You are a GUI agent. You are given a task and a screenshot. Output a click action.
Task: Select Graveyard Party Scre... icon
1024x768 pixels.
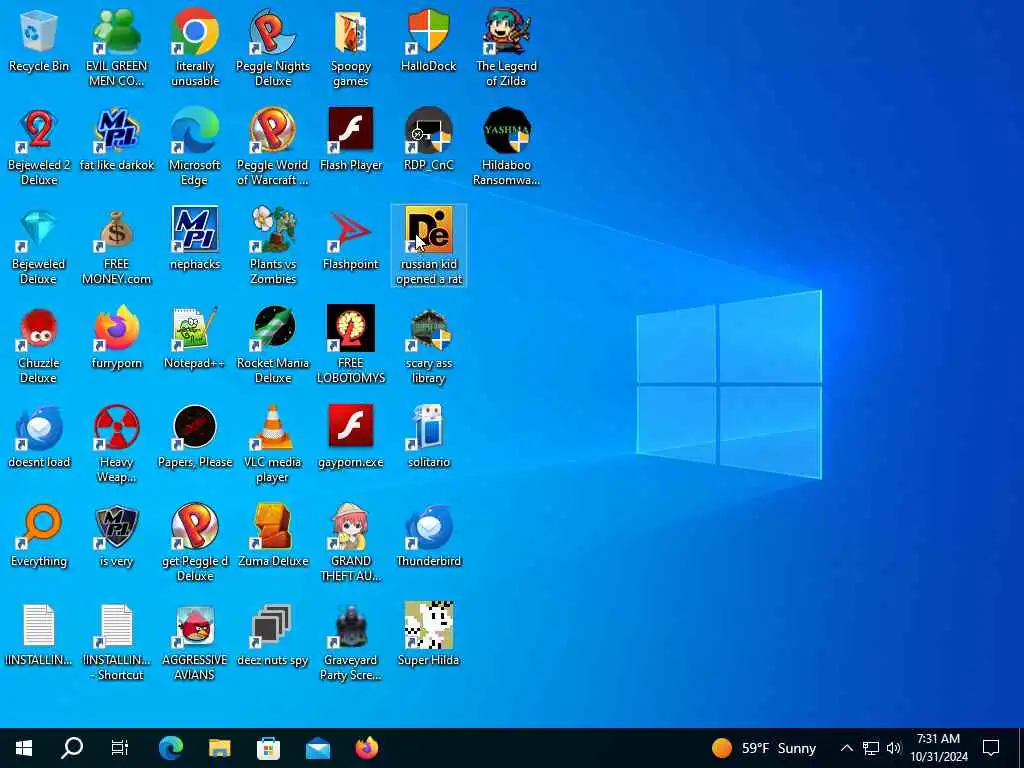pos(351,626)
